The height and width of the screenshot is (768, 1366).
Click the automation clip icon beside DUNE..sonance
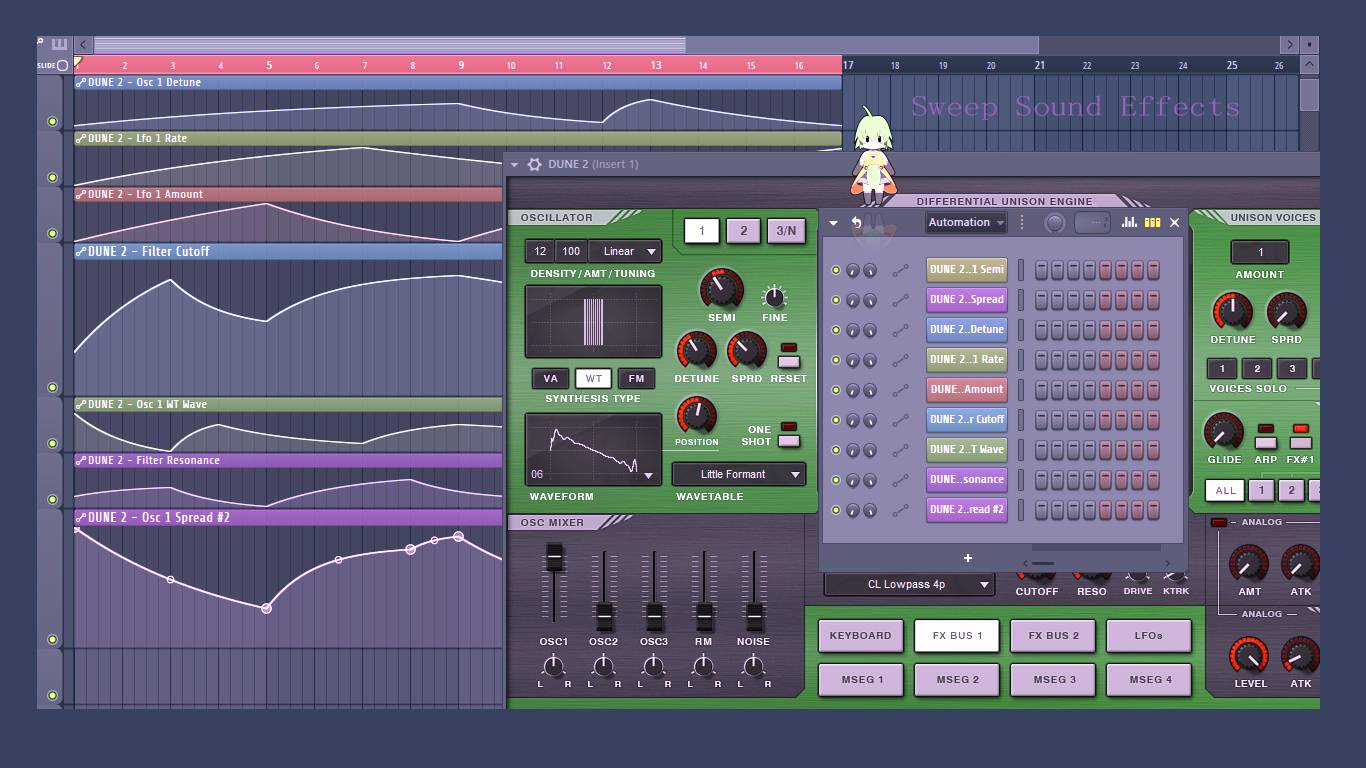(900, 480)
